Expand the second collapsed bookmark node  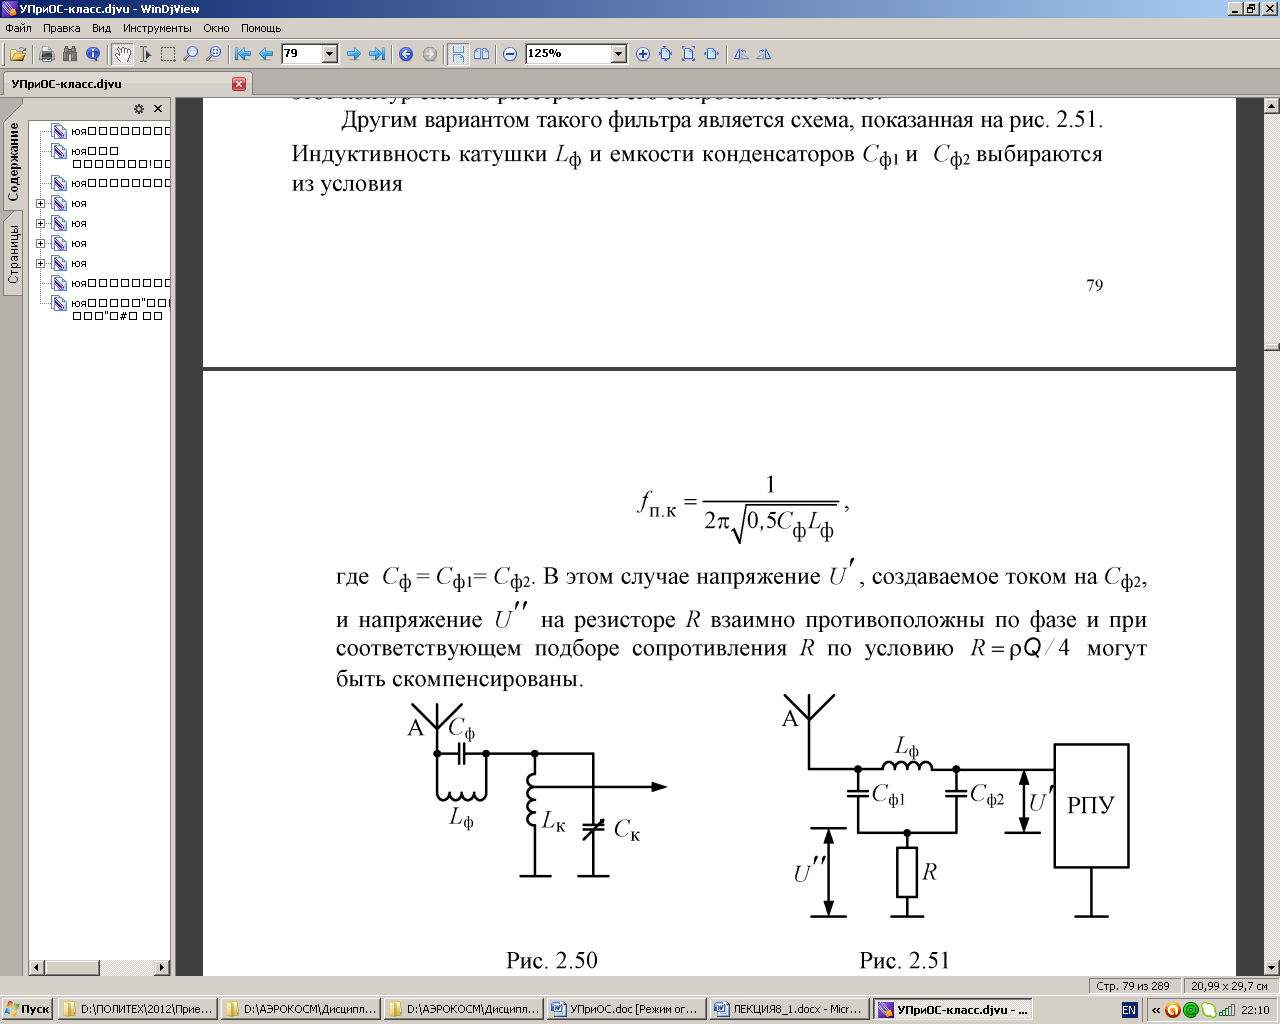click(40, 223)
